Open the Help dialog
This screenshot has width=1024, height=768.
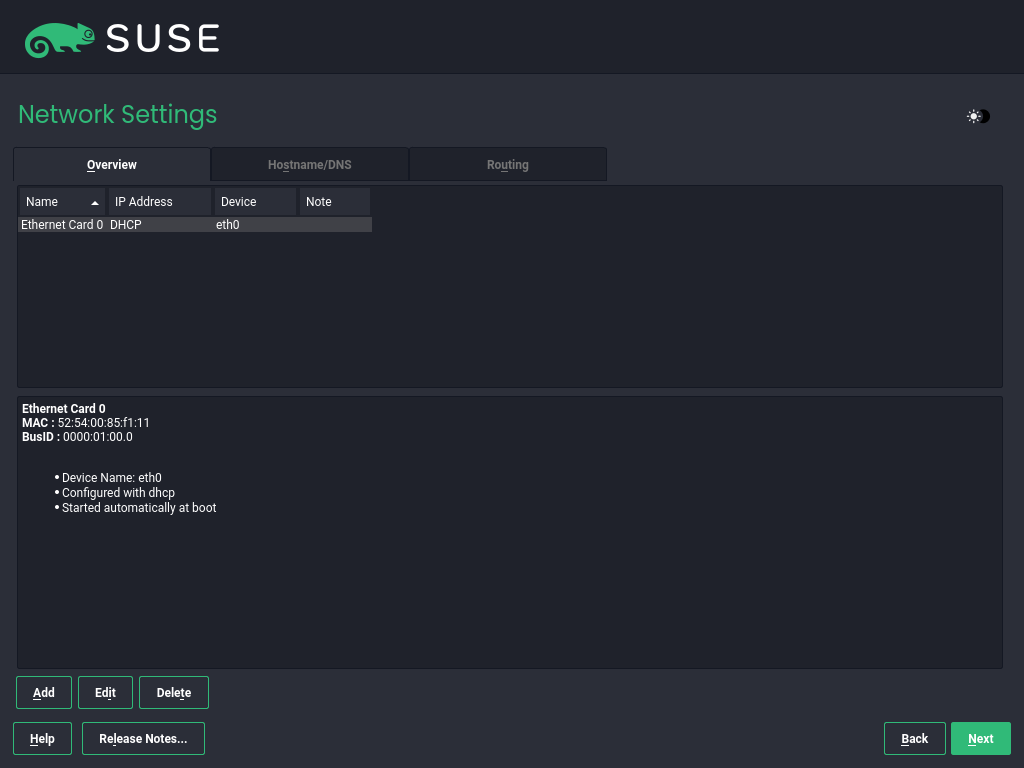[42, 738]
